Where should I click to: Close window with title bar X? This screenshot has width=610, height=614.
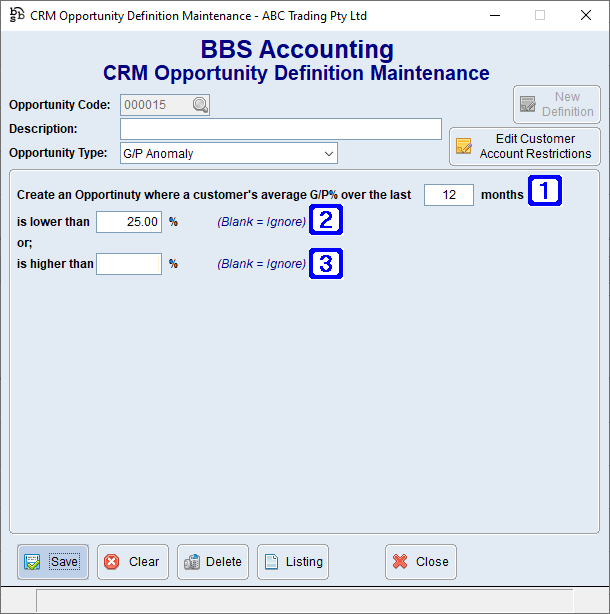(x=586, y=16)
